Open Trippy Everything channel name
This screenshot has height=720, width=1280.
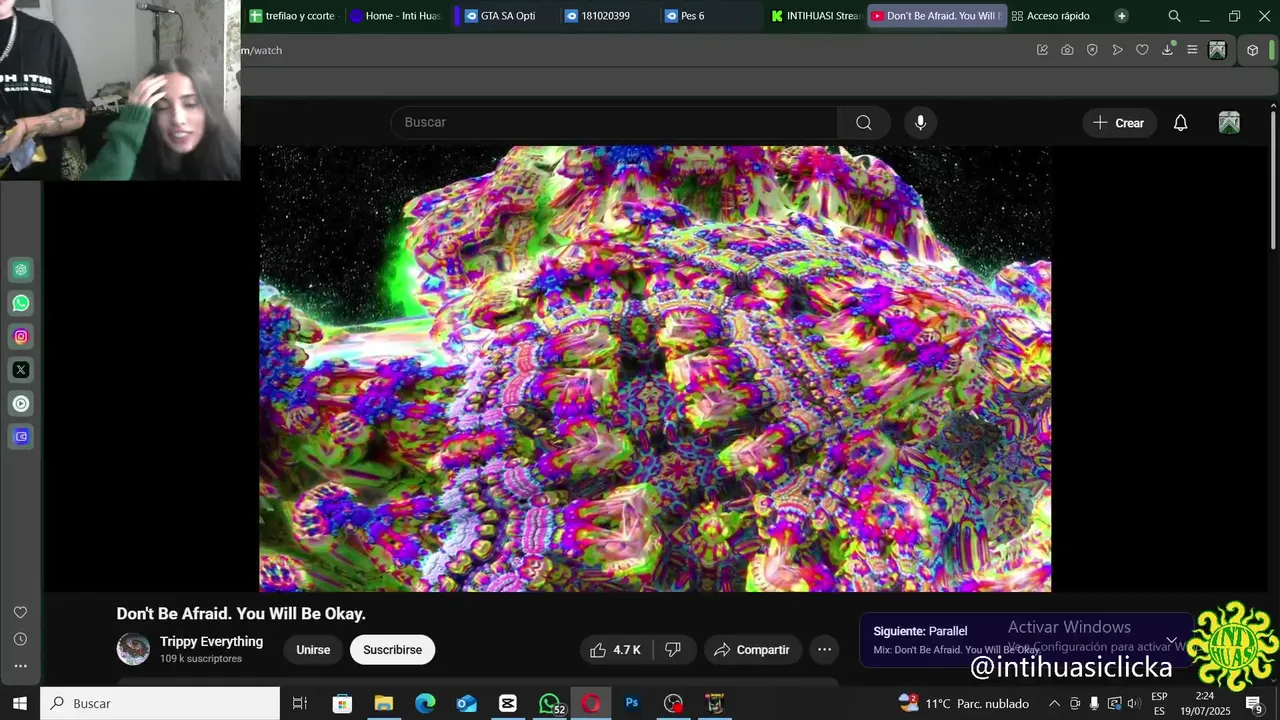[x=211, y=642]
